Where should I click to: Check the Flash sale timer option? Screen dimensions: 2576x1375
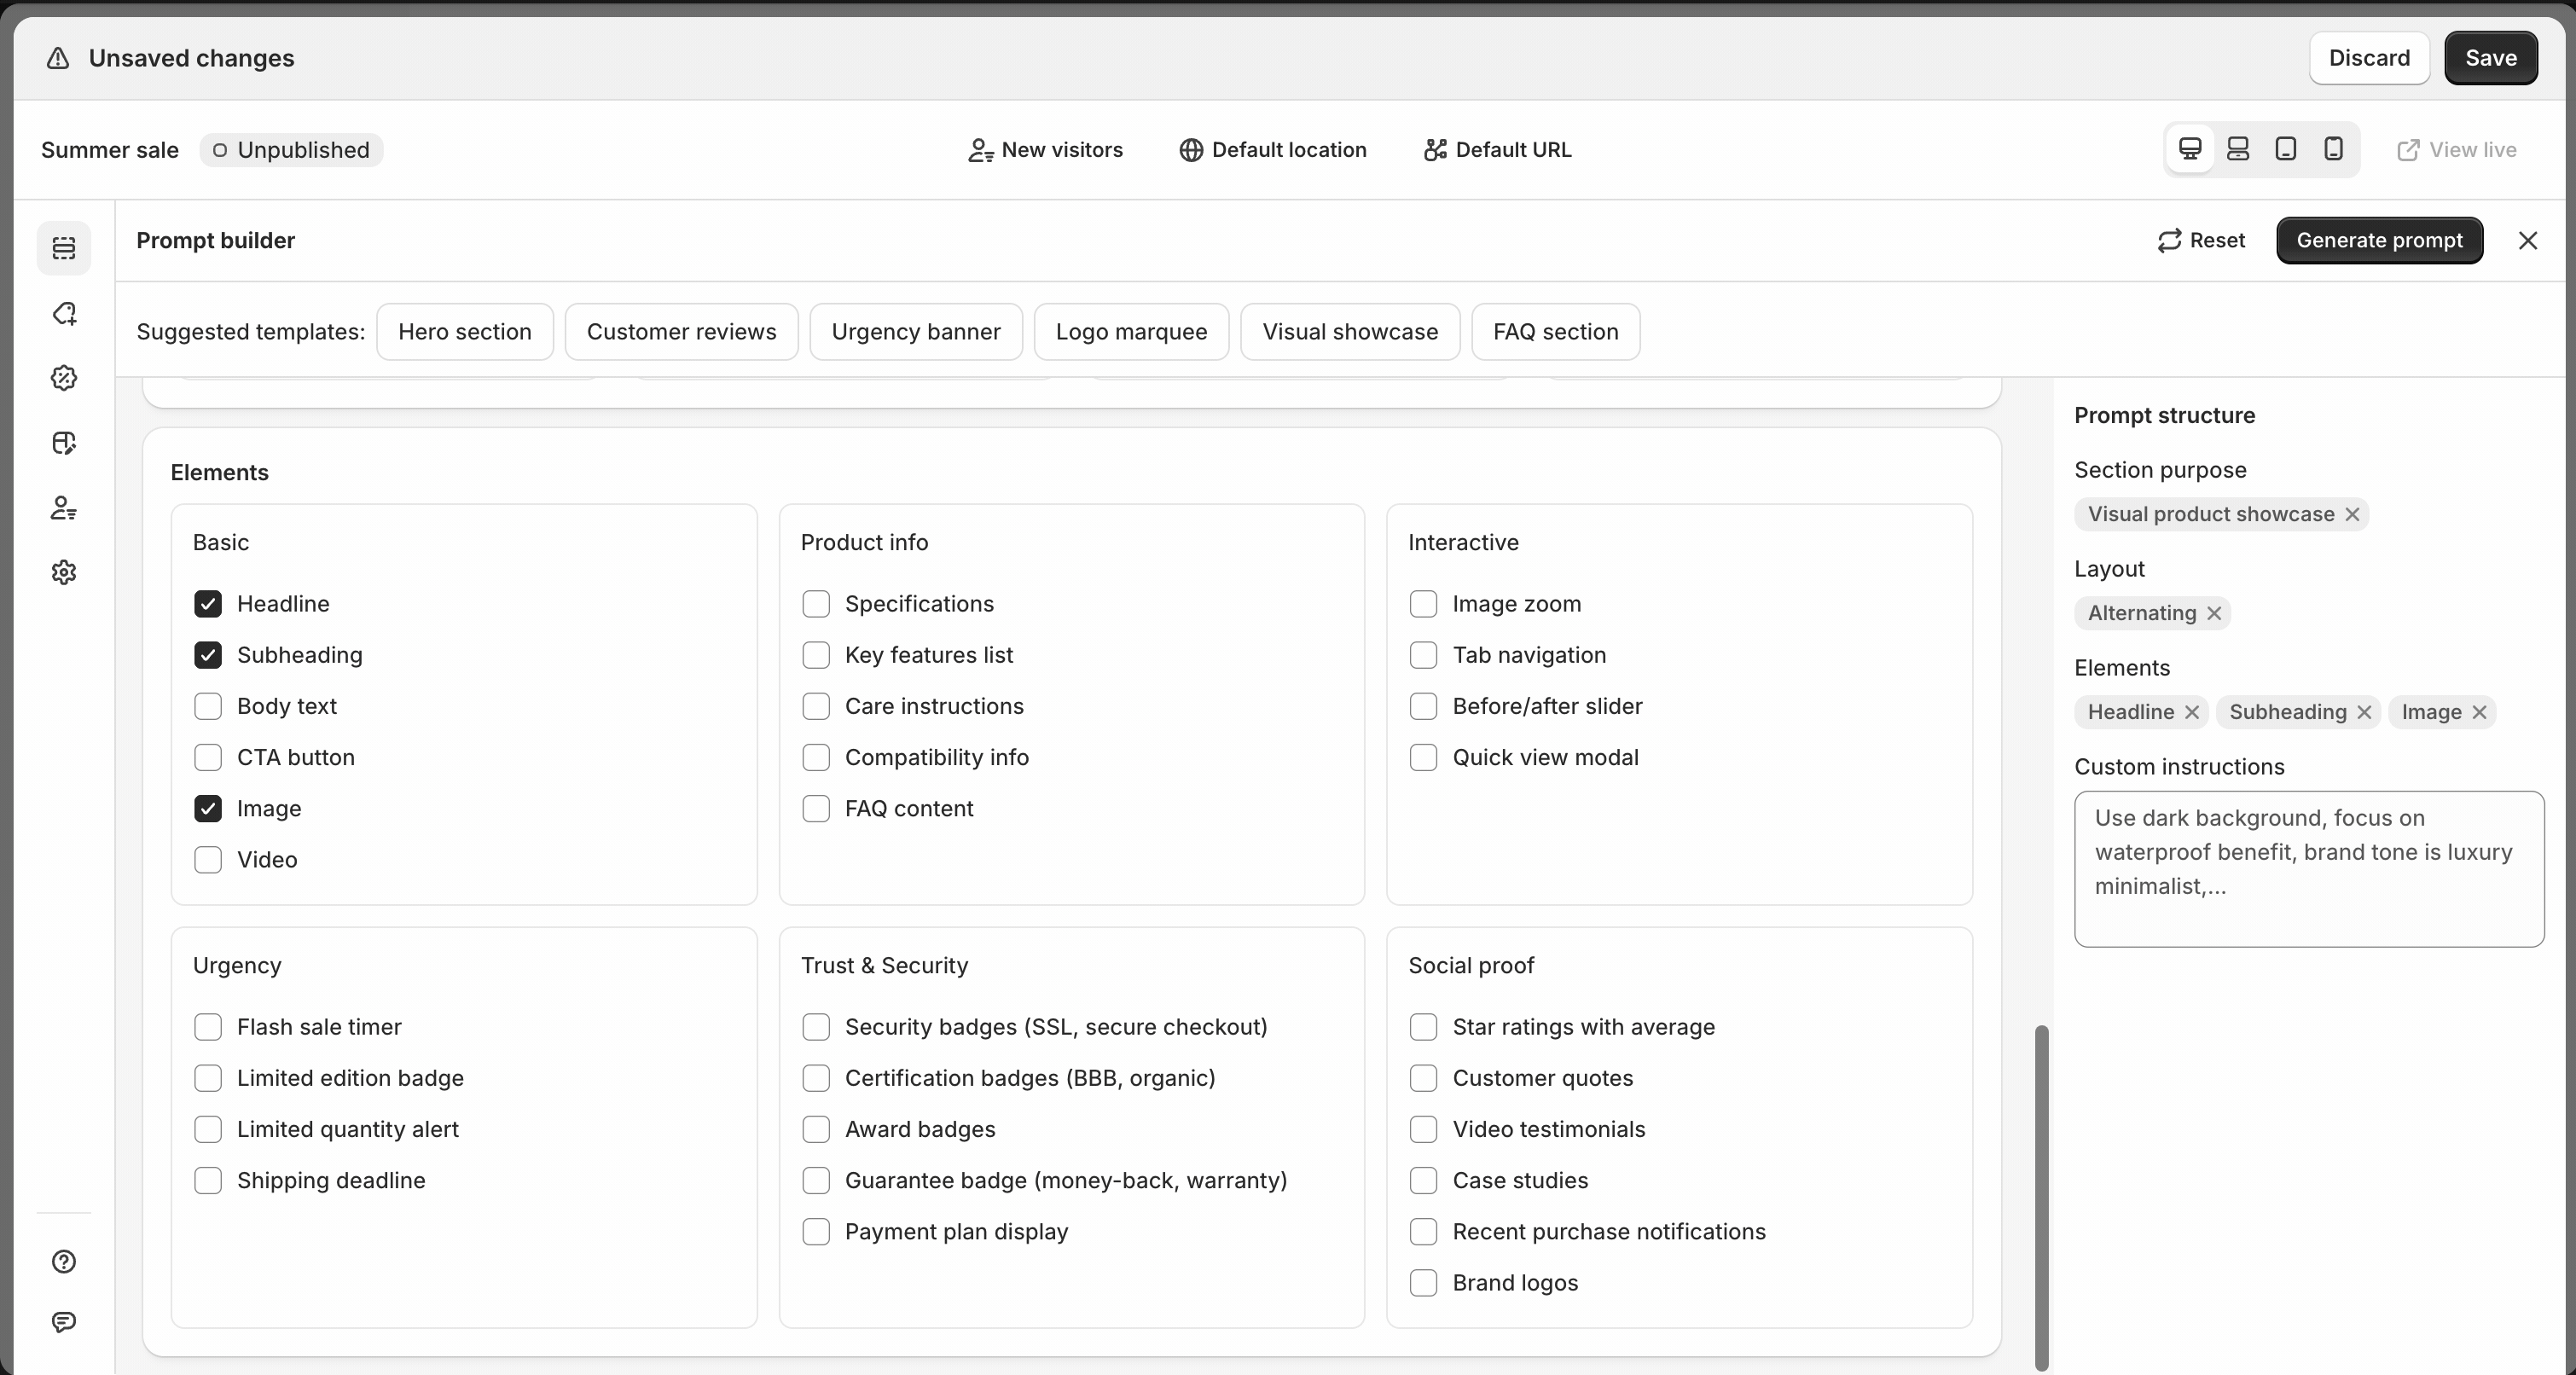click(208, 1027)
